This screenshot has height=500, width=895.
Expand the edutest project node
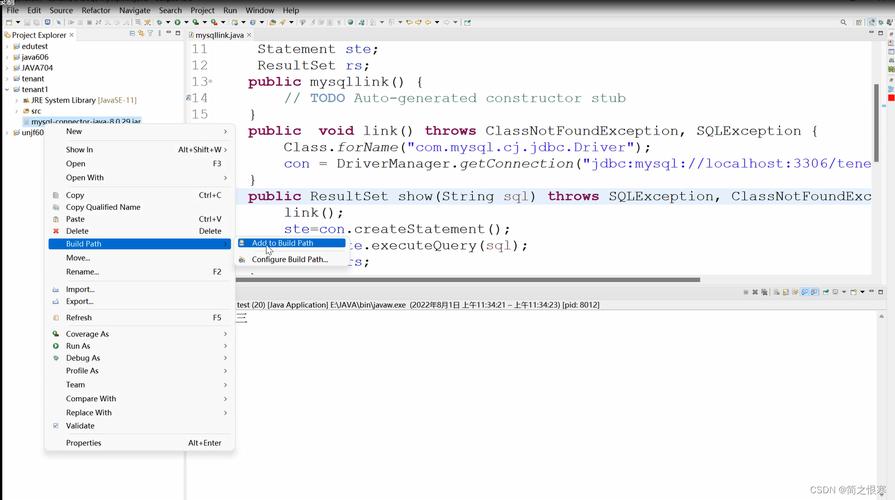[6, 46]
